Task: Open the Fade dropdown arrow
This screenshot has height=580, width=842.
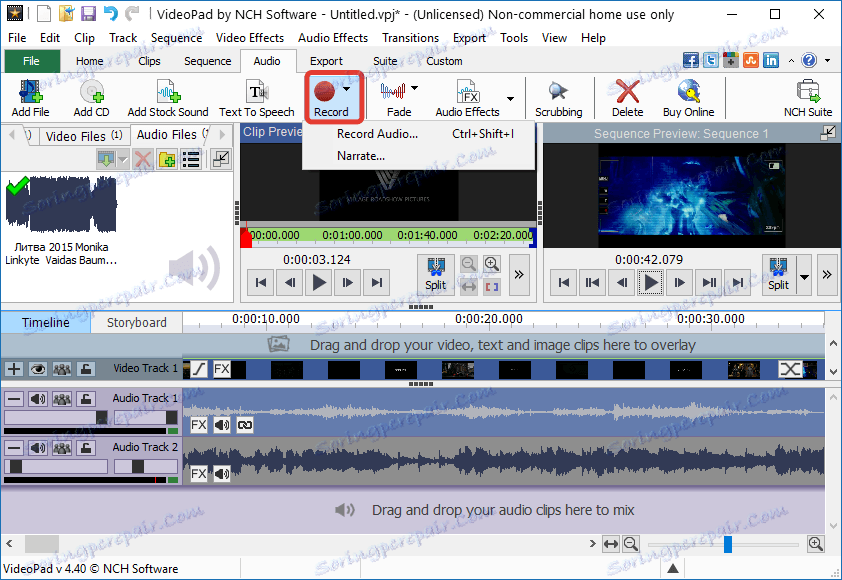Action: click(415, 88)
